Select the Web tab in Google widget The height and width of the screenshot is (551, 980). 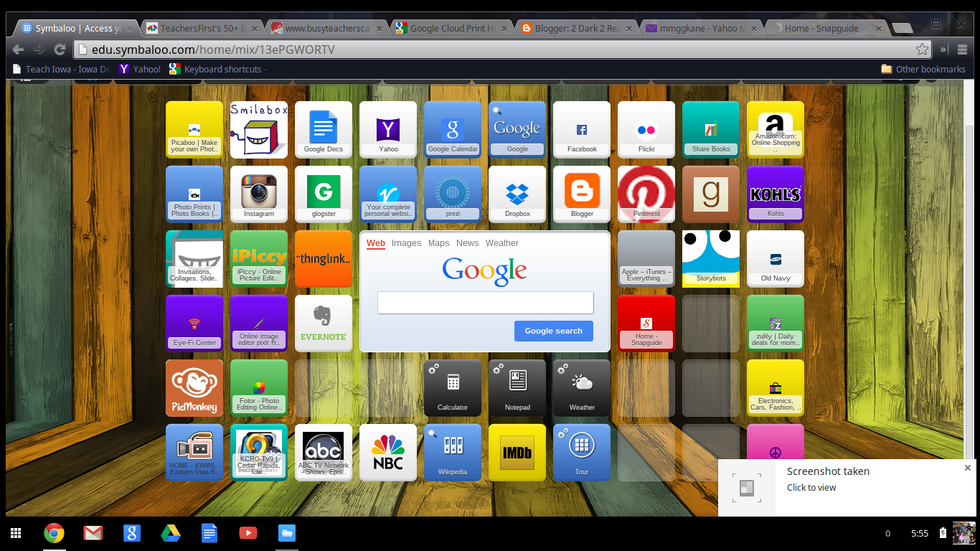click(376, 243)
